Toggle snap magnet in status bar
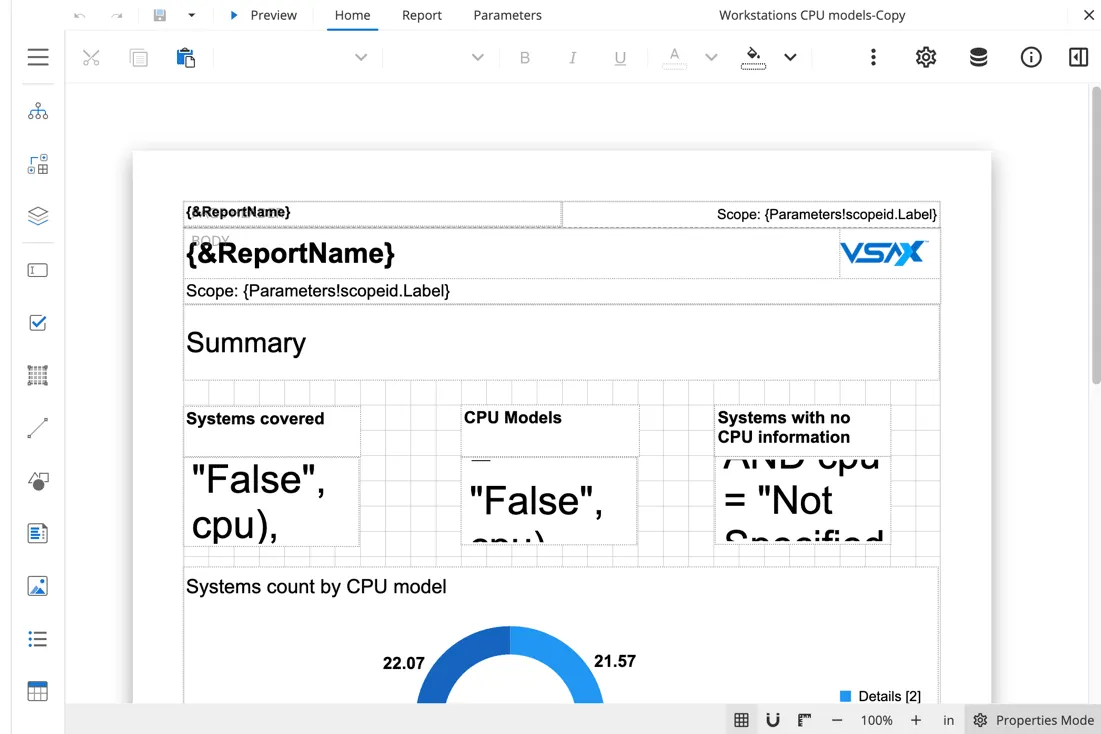Image resolution: width=1101 pixels, height=734 pixels. click(x=773, y=720)
